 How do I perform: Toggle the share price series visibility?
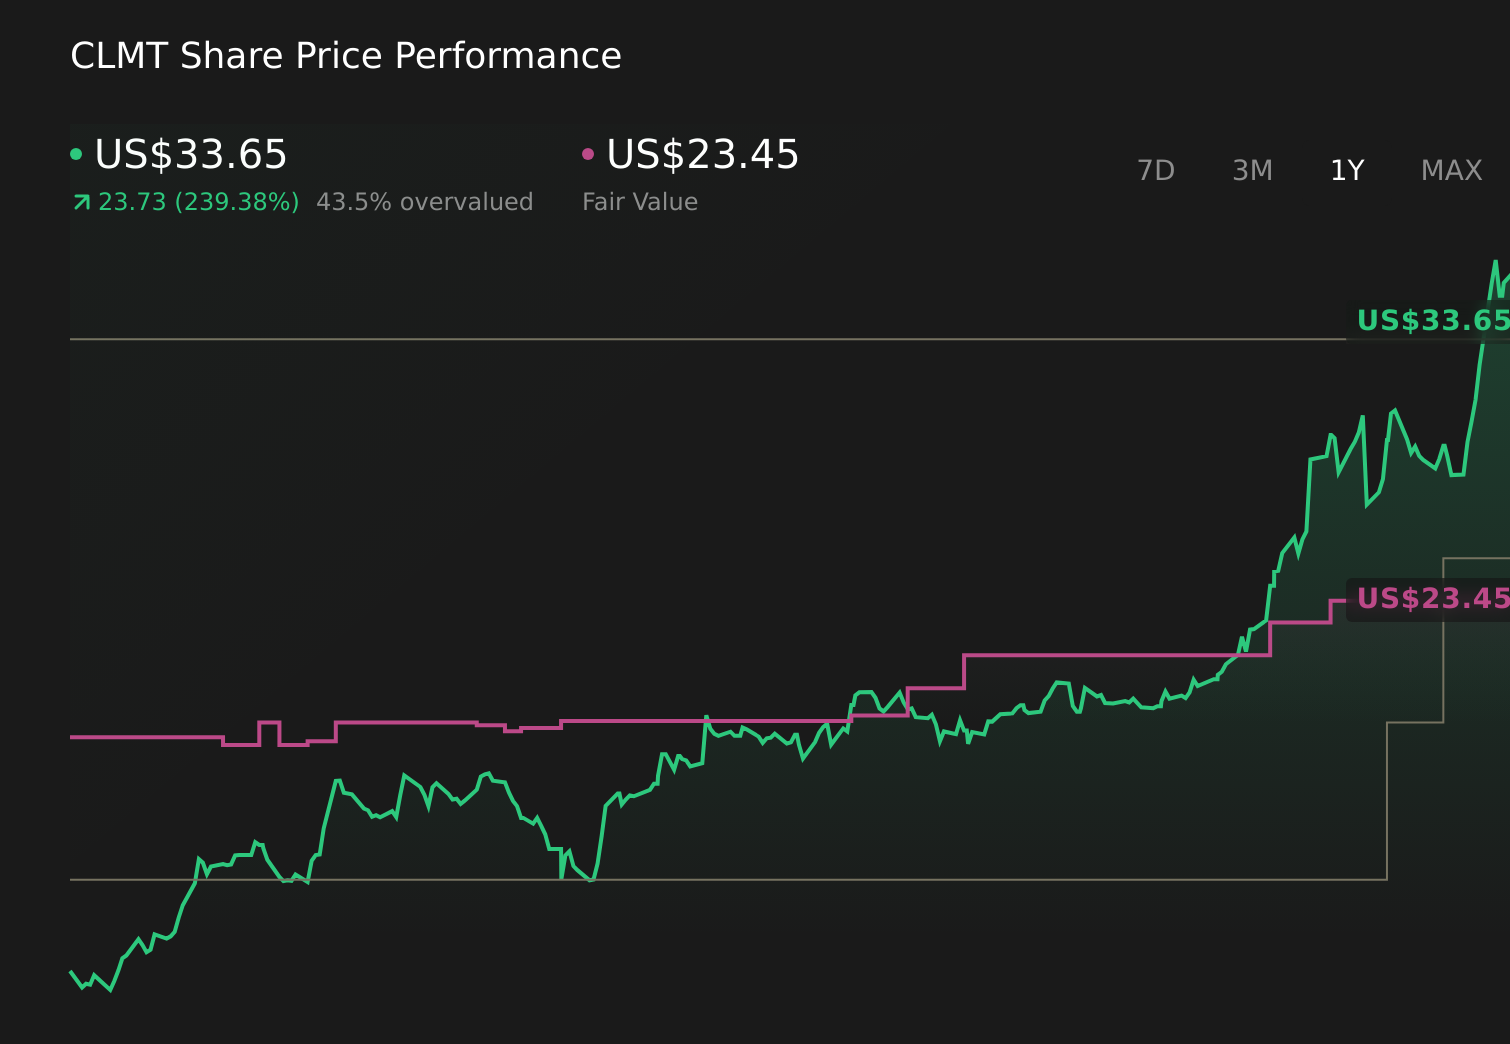tap(190, 155)
